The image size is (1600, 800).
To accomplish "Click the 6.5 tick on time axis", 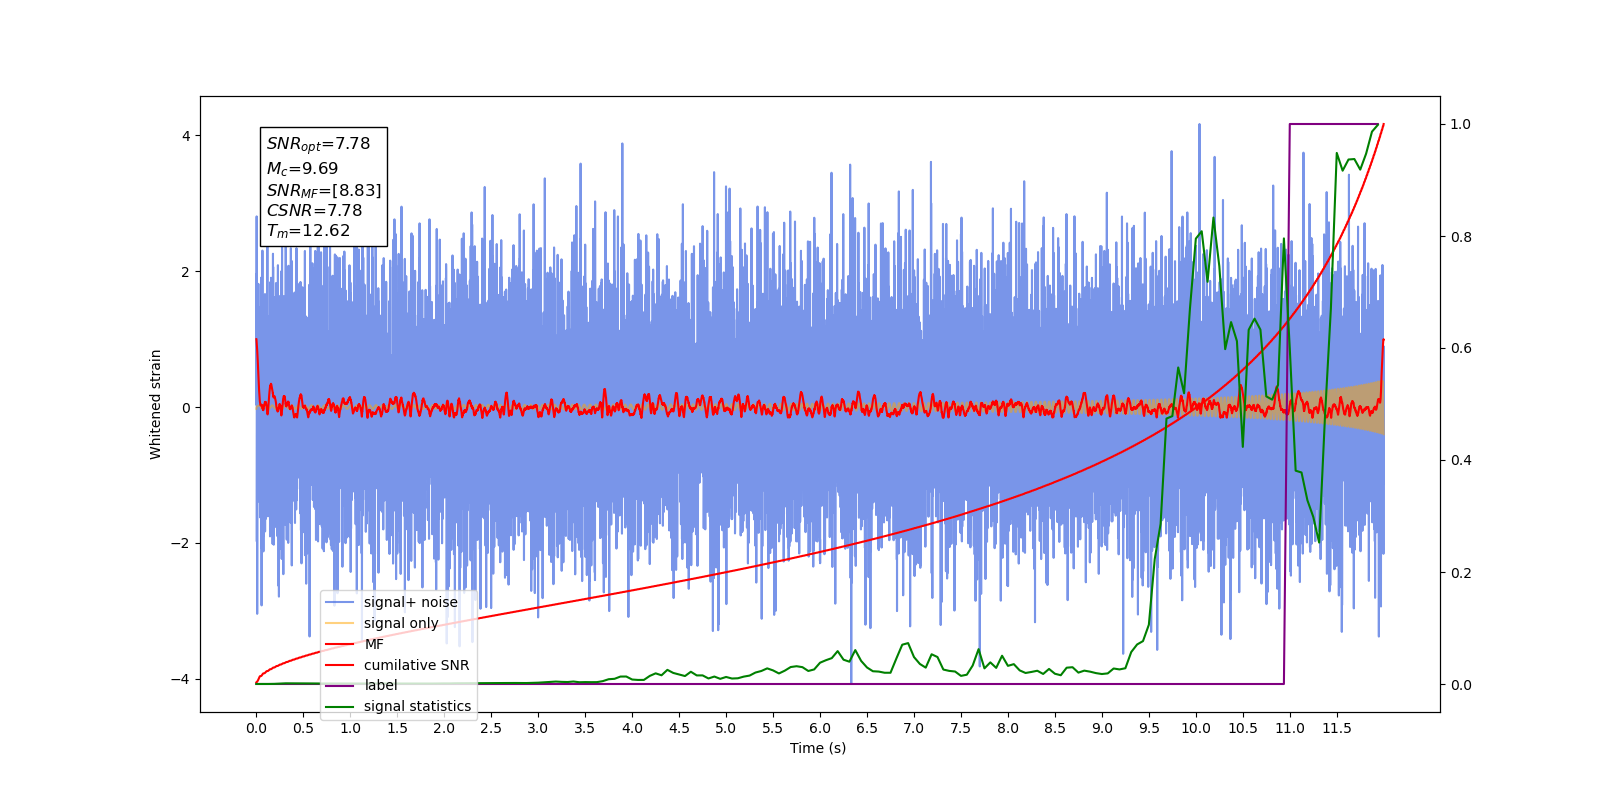I will pos(867,728).
